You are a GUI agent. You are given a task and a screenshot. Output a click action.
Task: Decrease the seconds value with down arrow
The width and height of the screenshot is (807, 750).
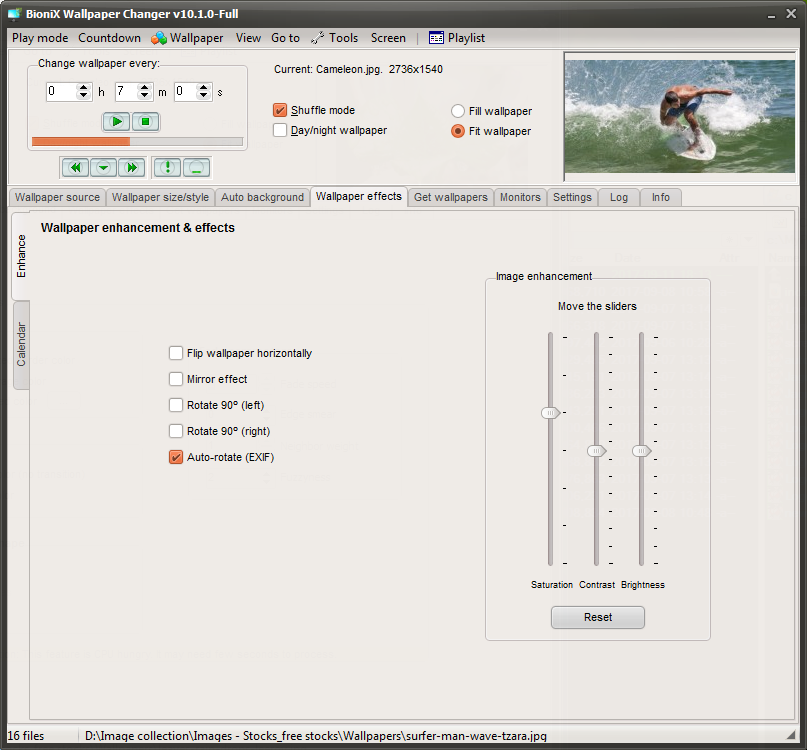coord(204,96)
